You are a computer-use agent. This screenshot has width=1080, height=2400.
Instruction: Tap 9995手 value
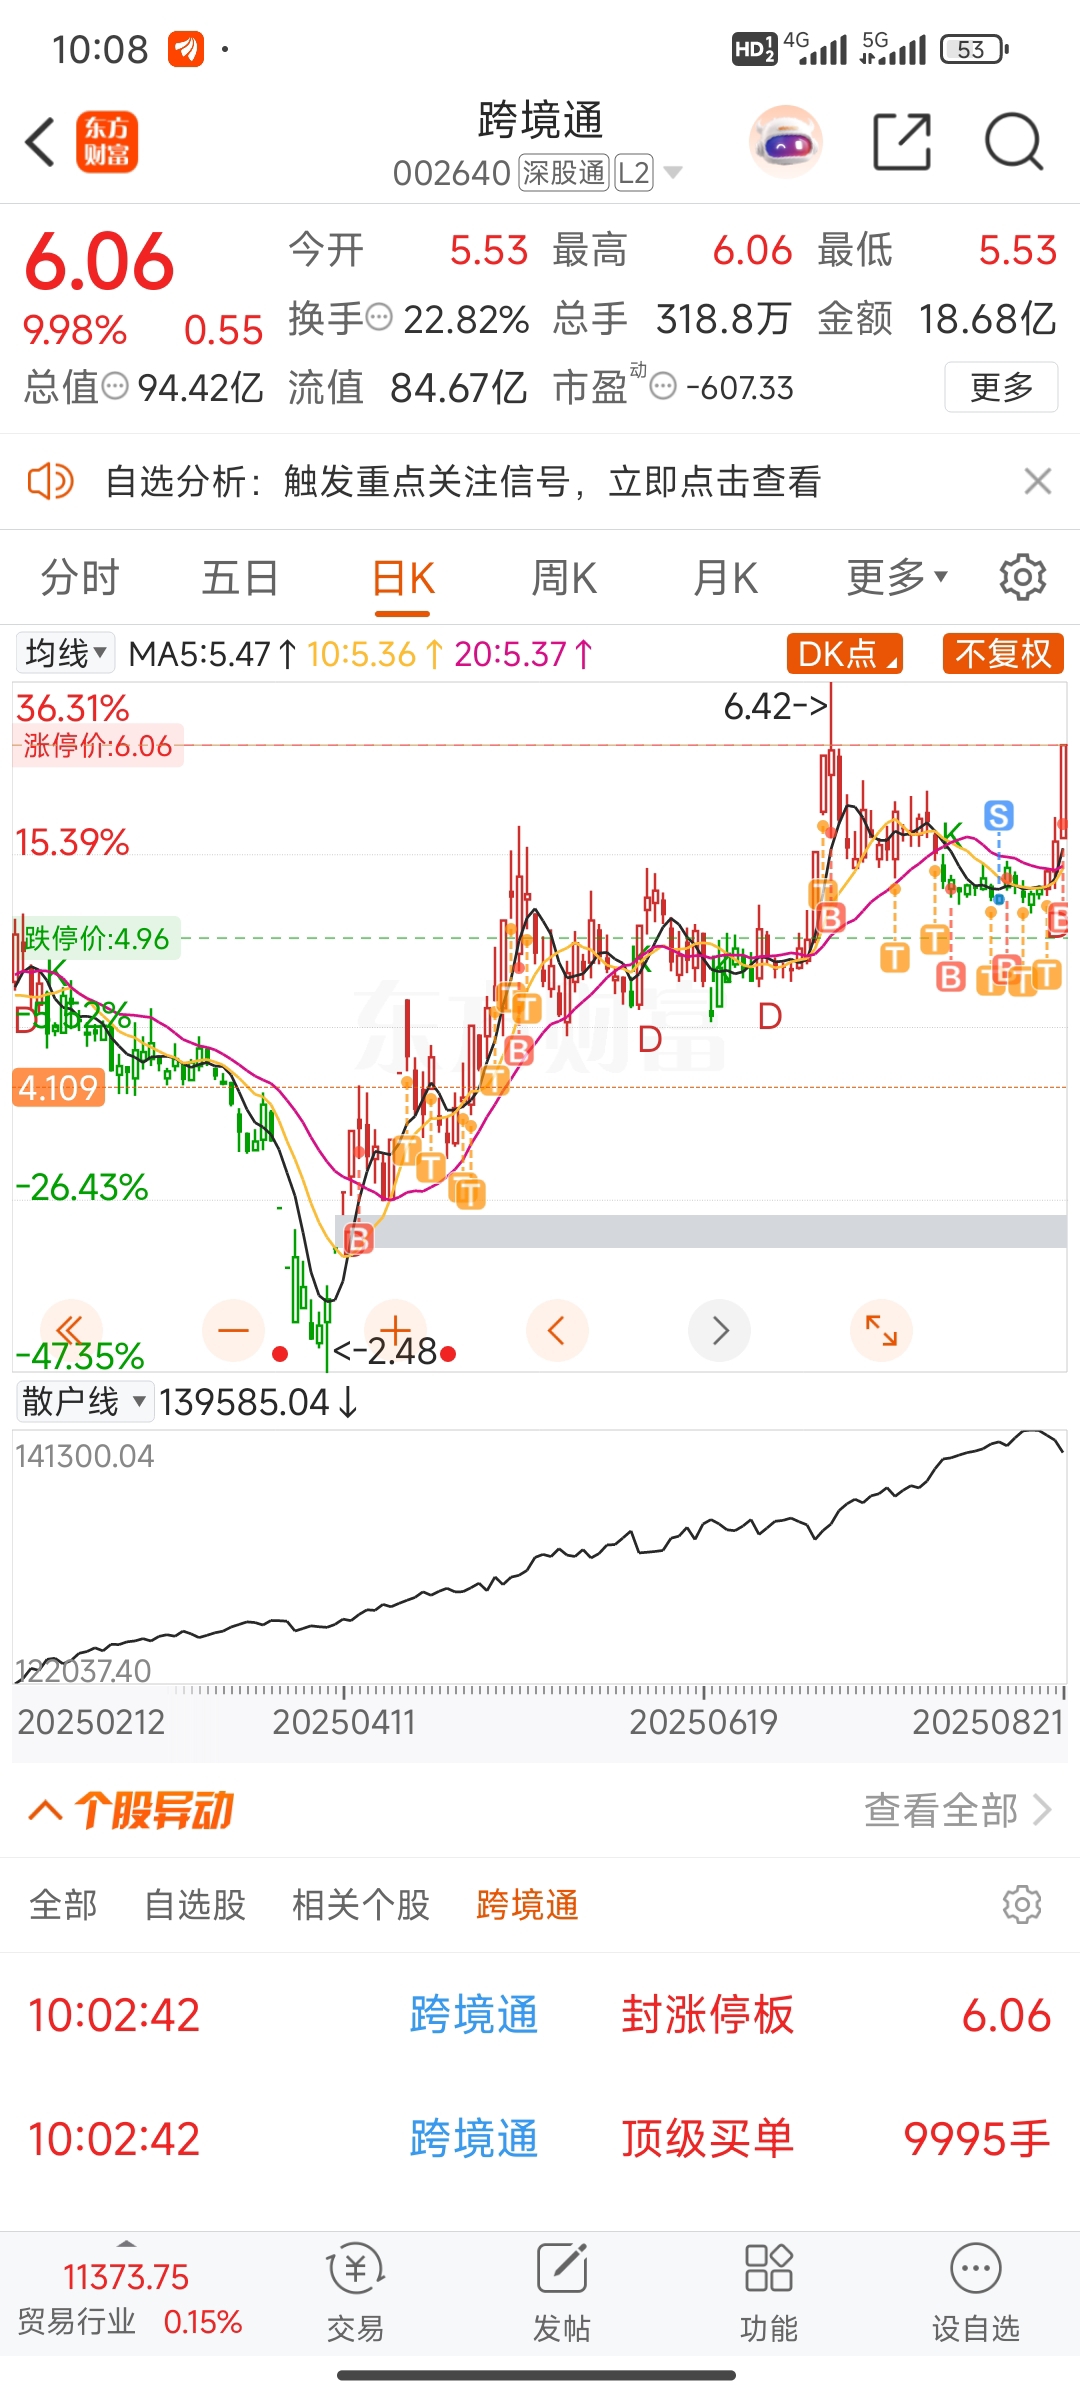977,2139
